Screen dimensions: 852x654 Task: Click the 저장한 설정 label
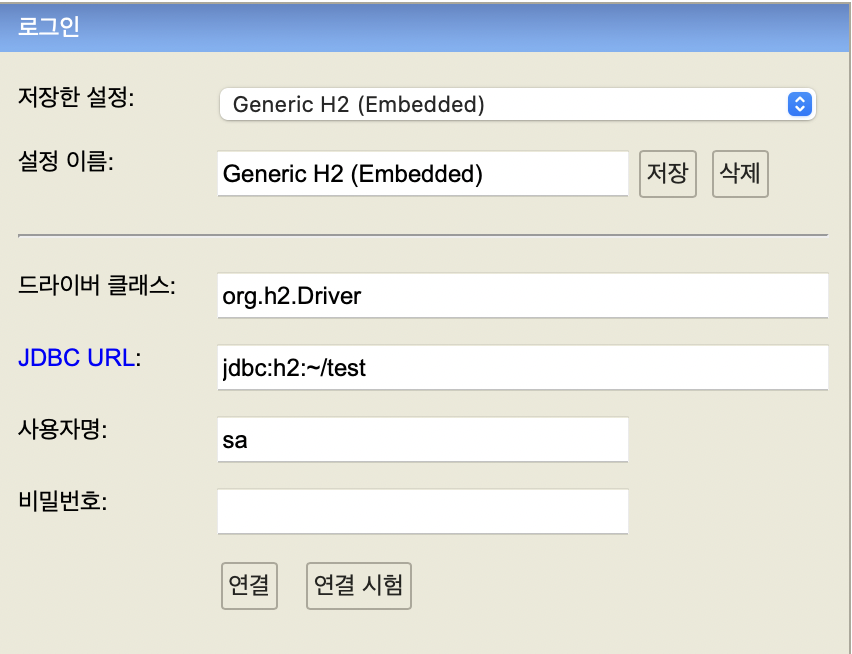(x=76, y=98)
